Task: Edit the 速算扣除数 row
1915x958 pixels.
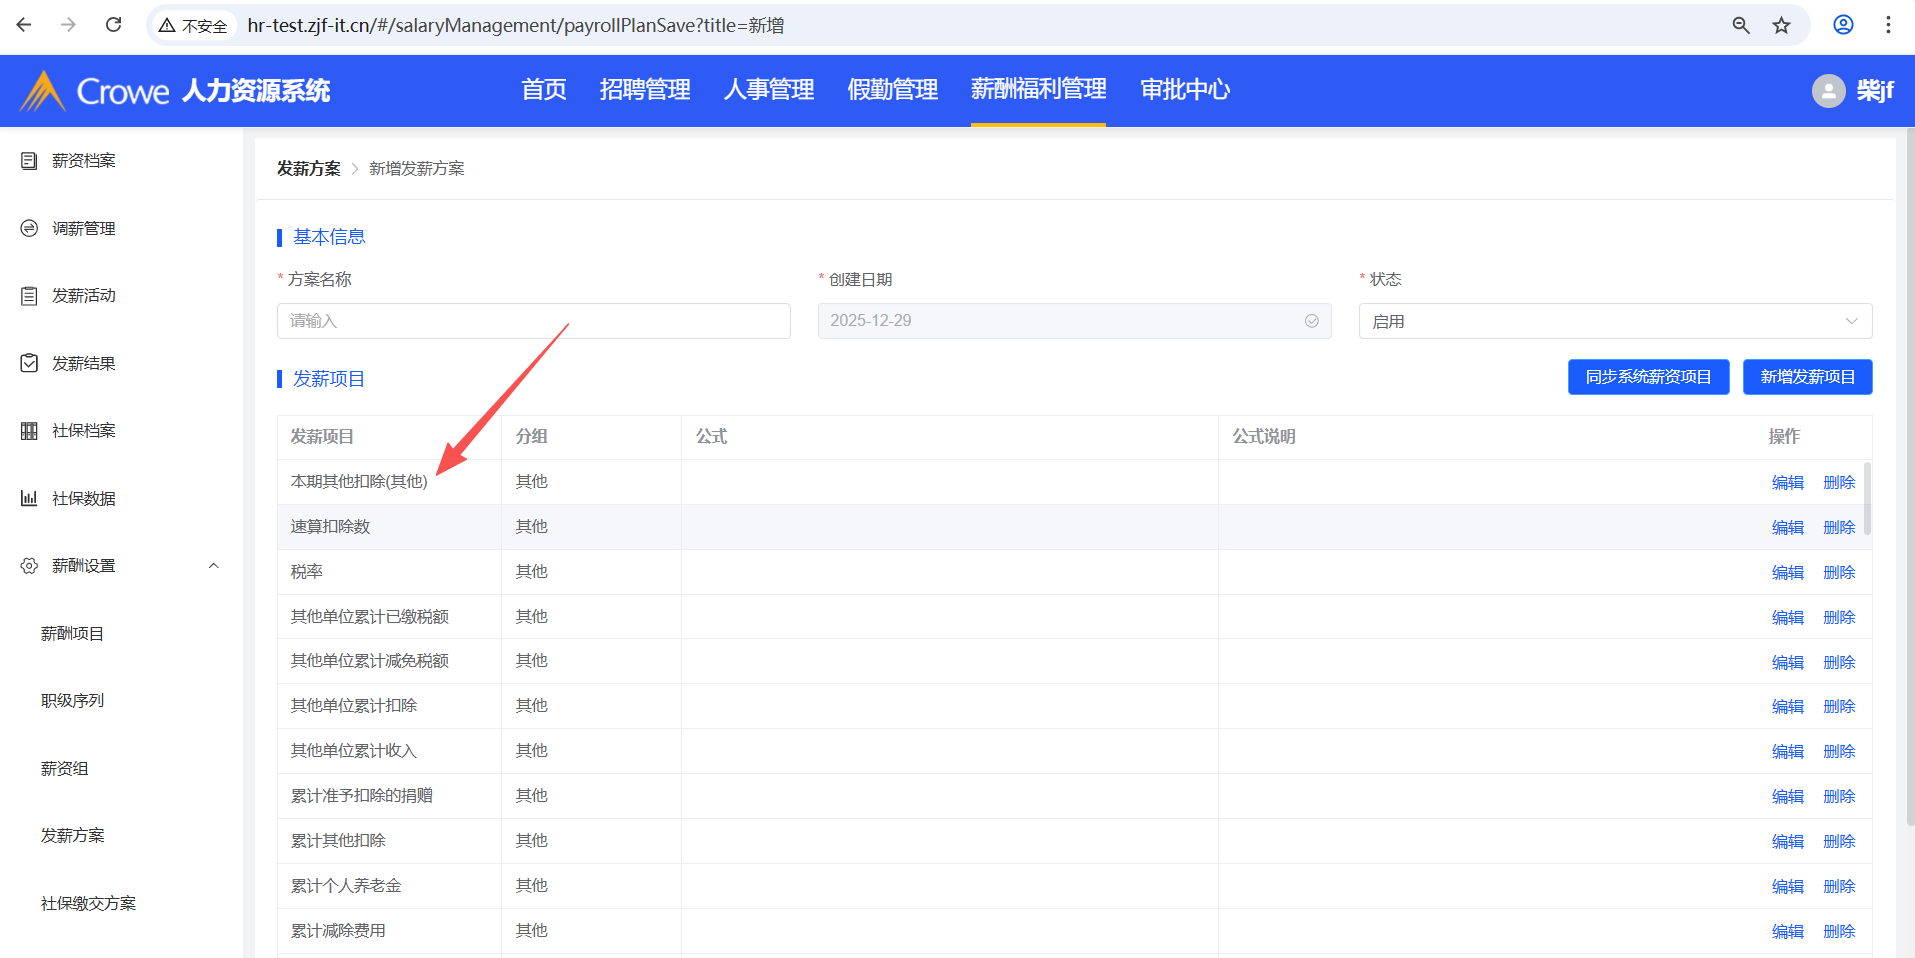Action: (1787, 527)
